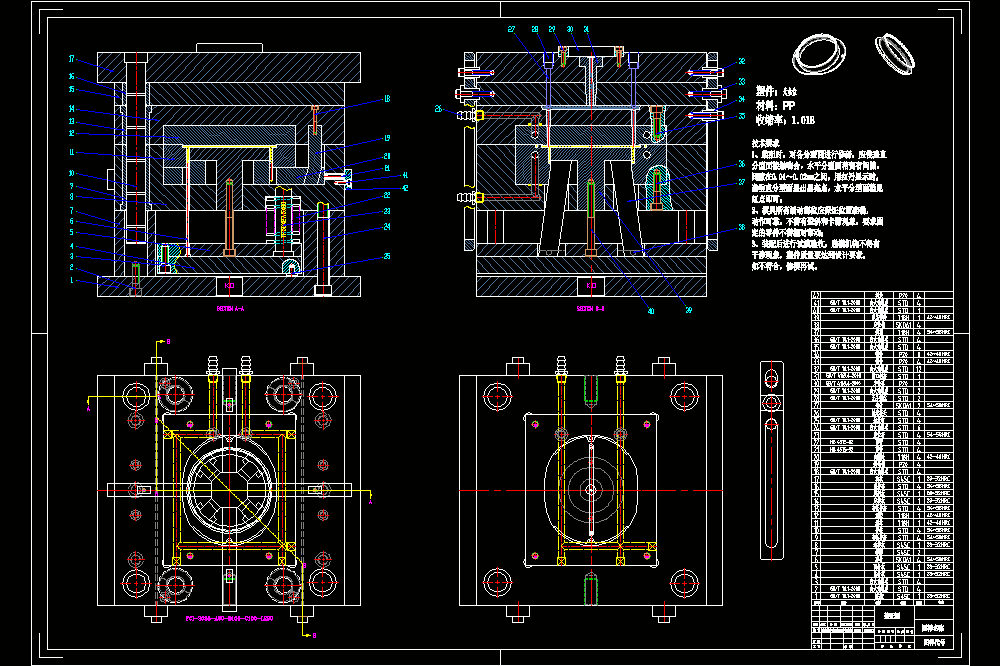Click balloon number 28
The height and width of the screenshot is (666, 1000).
(535, 29)
